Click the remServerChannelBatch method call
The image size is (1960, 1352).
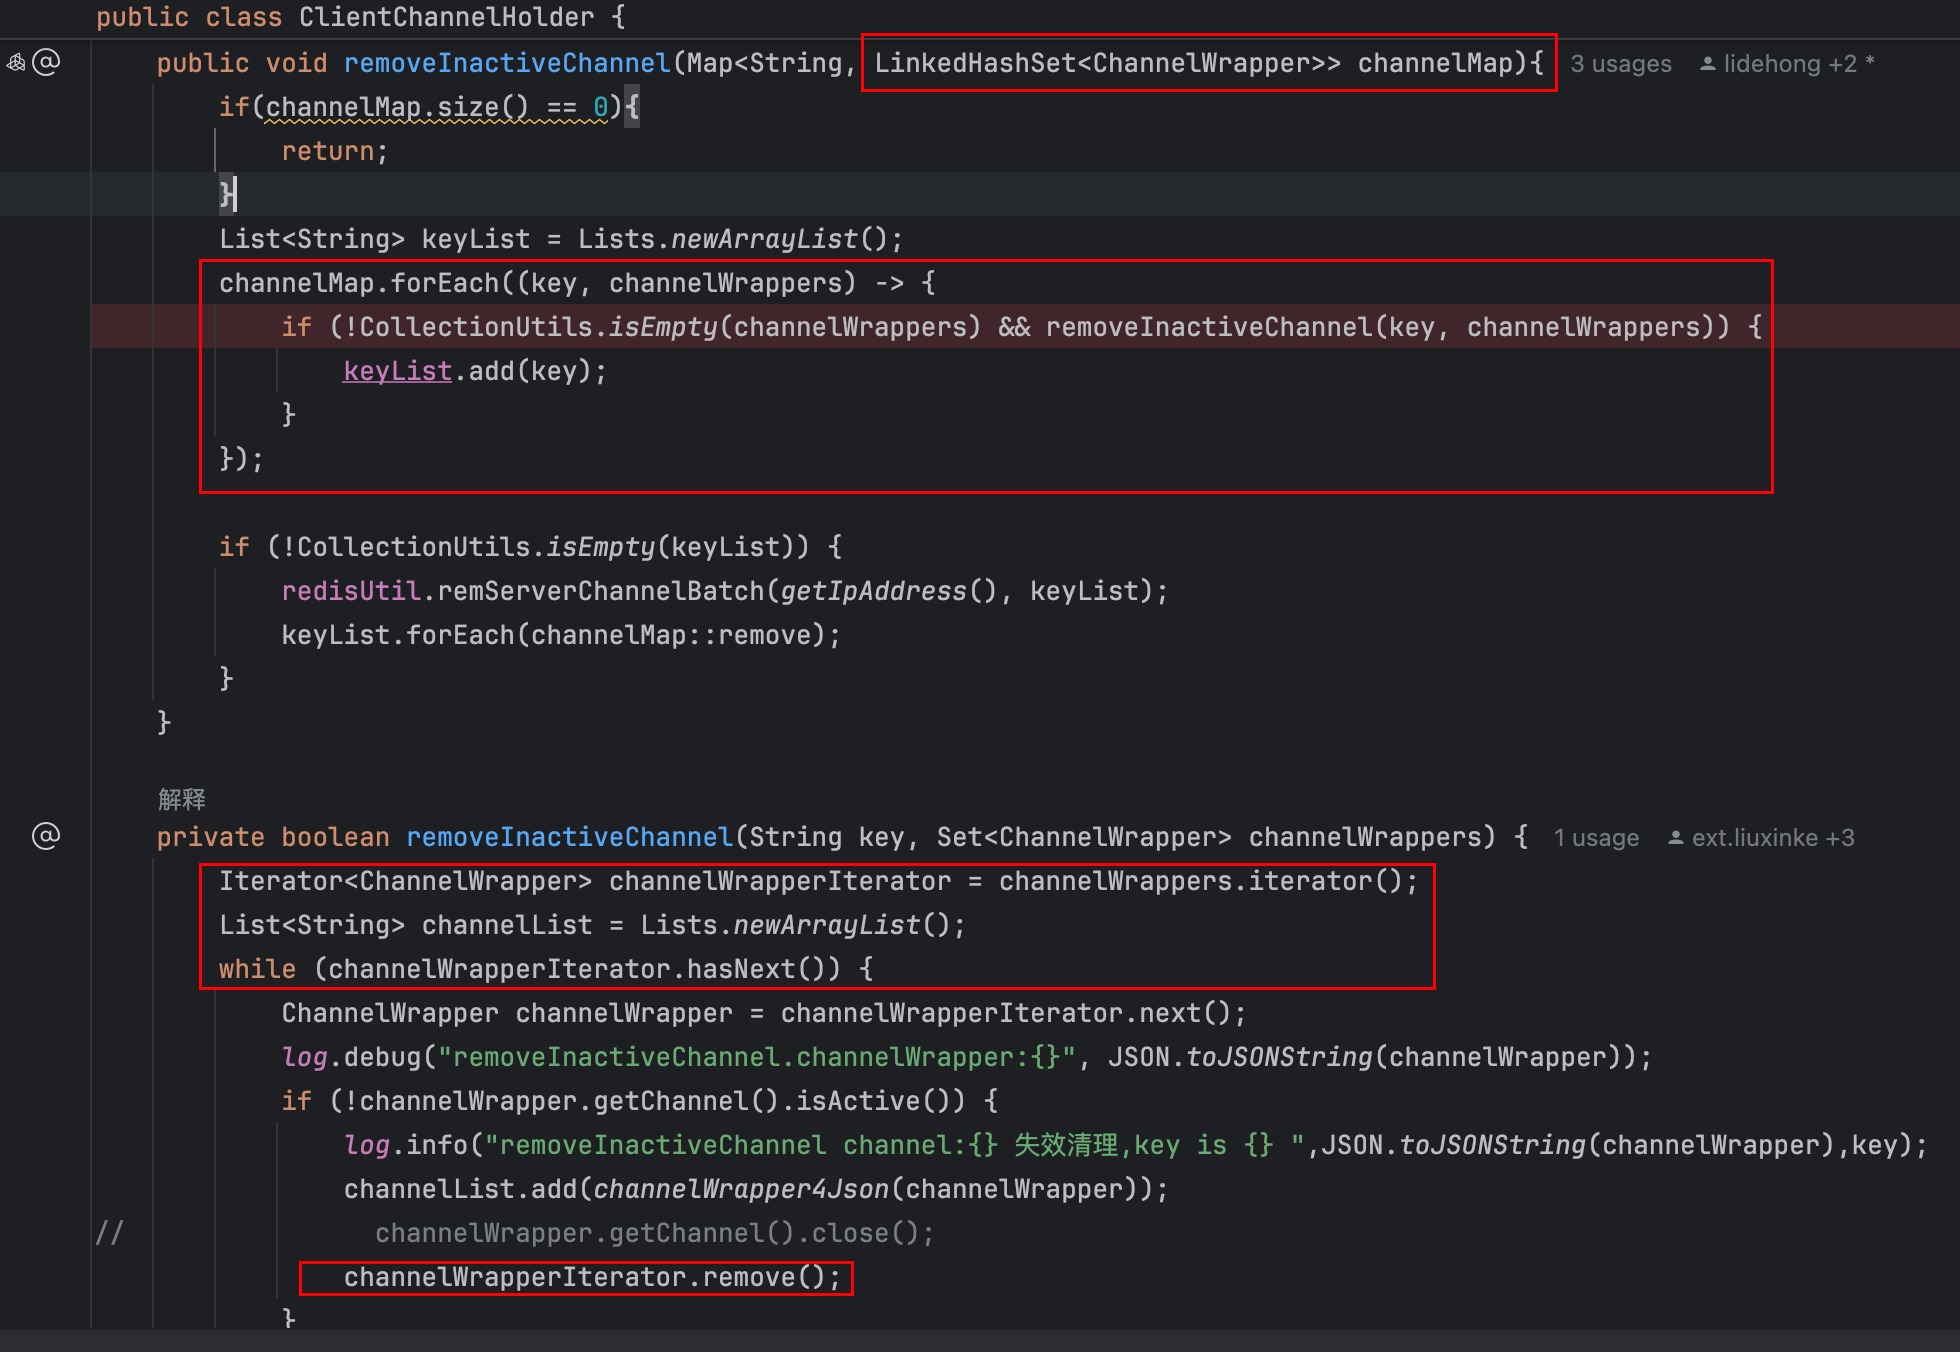(600, 591)
